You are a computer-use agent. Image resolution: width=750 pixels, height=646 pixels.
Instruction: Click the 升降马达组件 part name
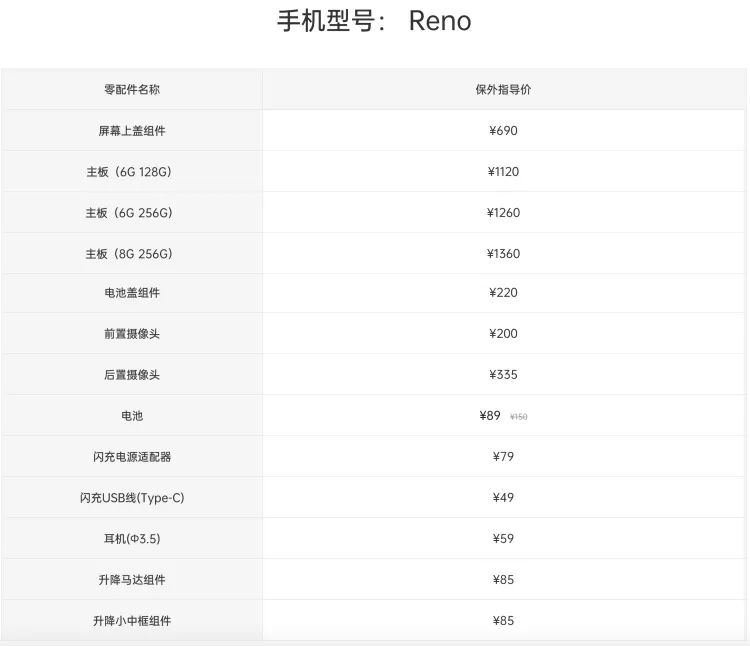(132, 580)
